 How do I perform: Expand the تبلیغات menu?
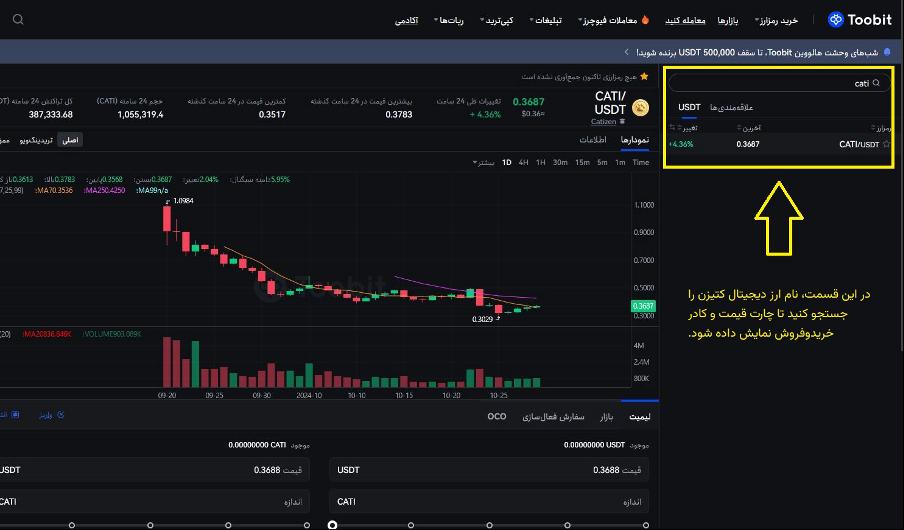pyautogui.click(x=545, y=21)
